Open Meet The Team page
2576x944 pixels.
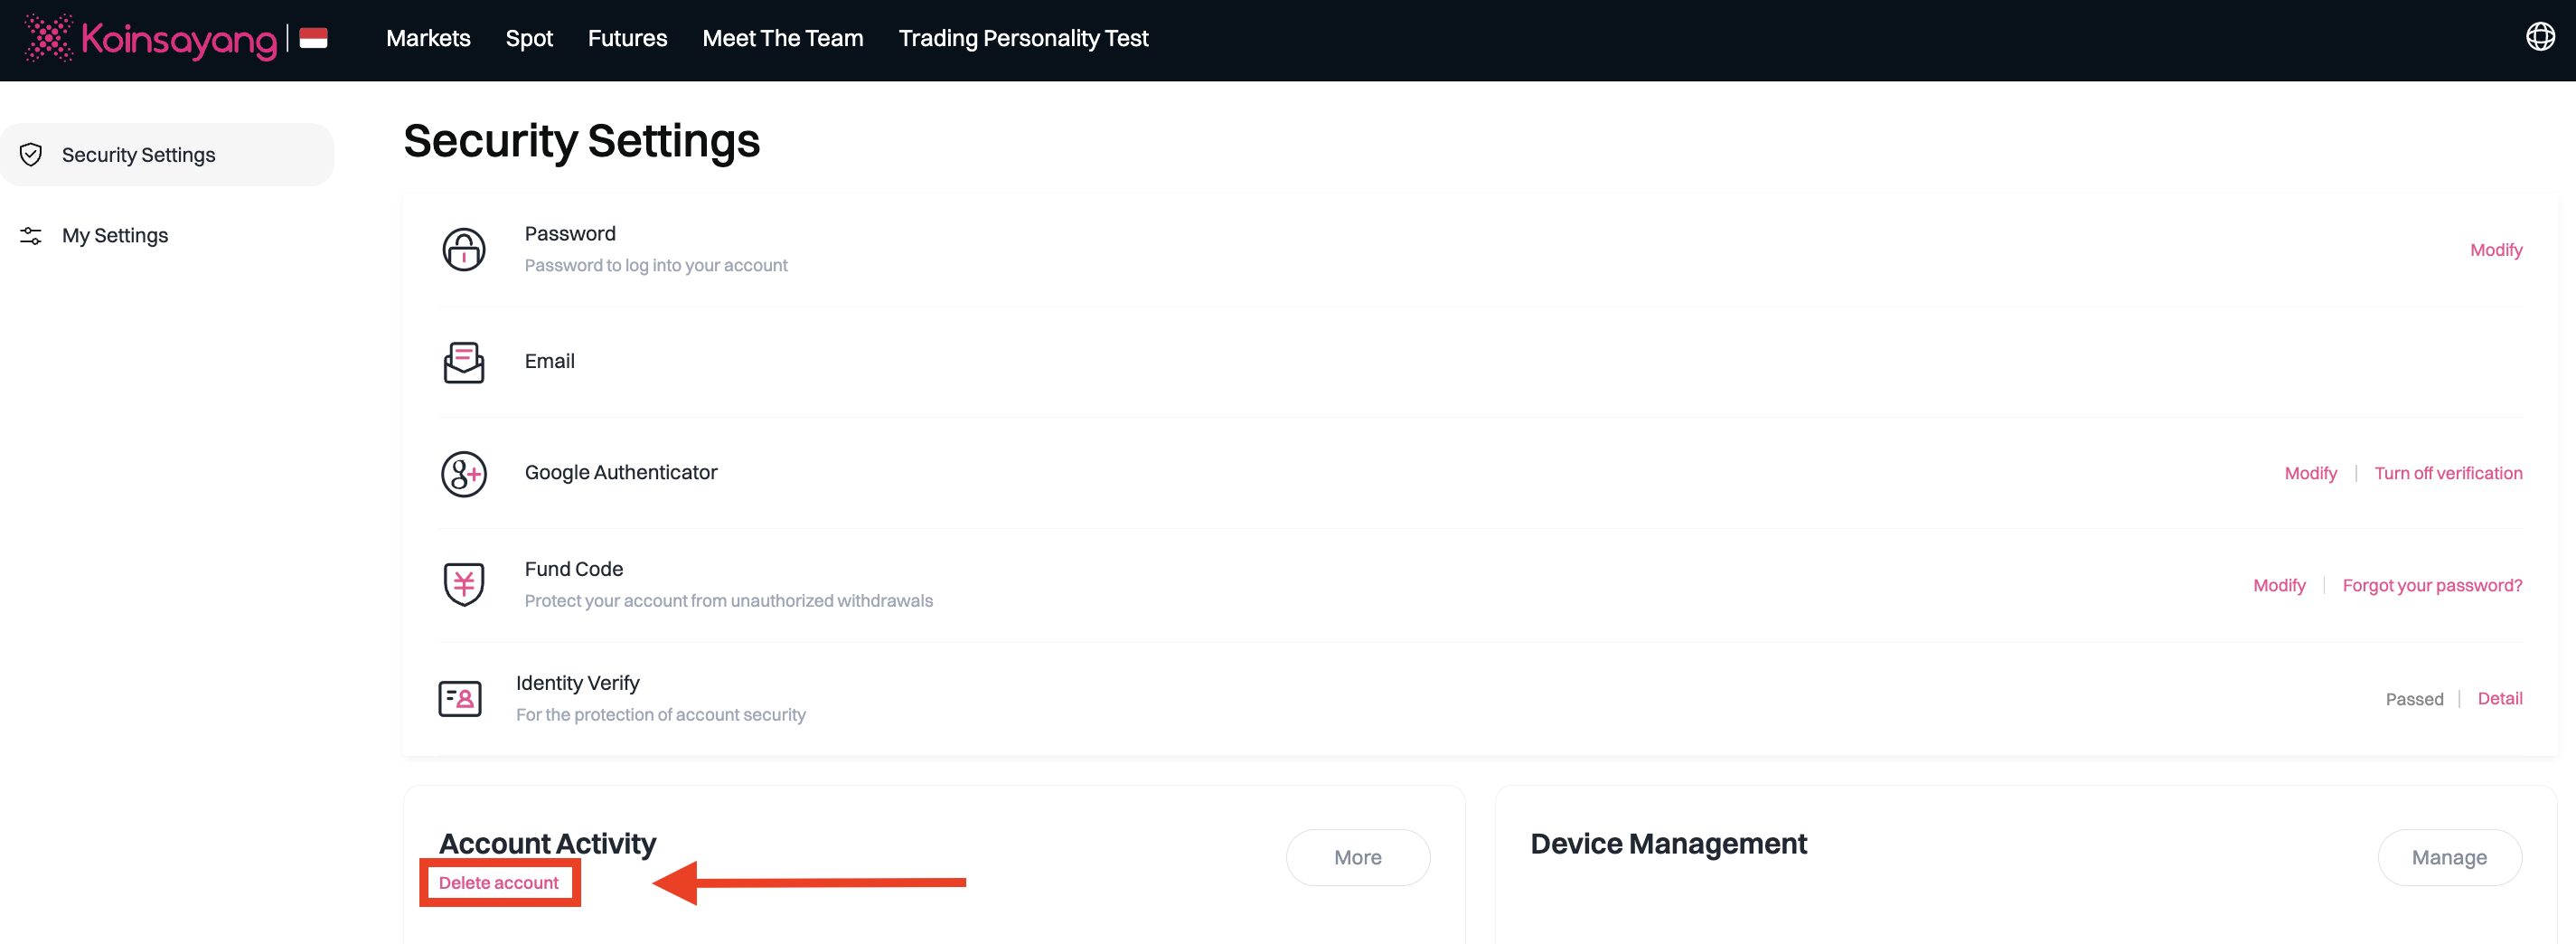coord(782,39)
